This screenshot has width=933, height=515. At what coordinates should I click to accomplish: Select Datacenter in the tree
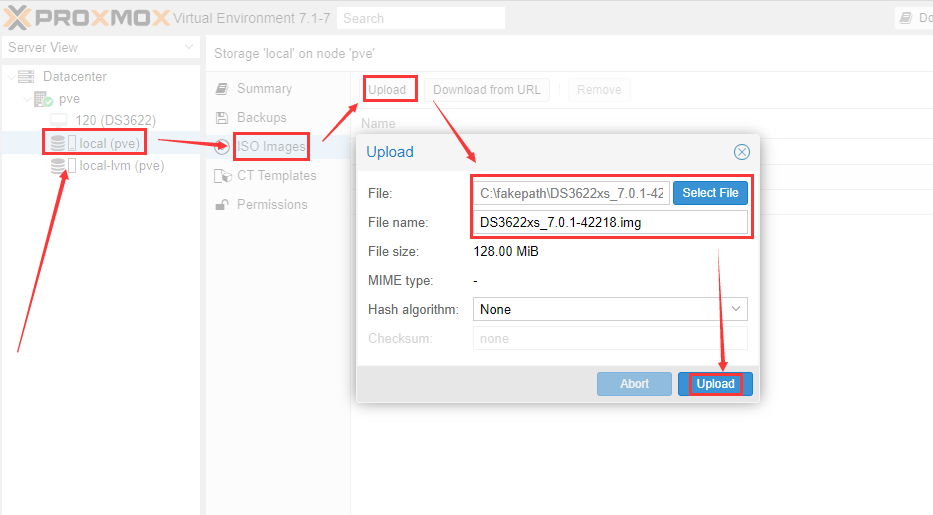74,77
